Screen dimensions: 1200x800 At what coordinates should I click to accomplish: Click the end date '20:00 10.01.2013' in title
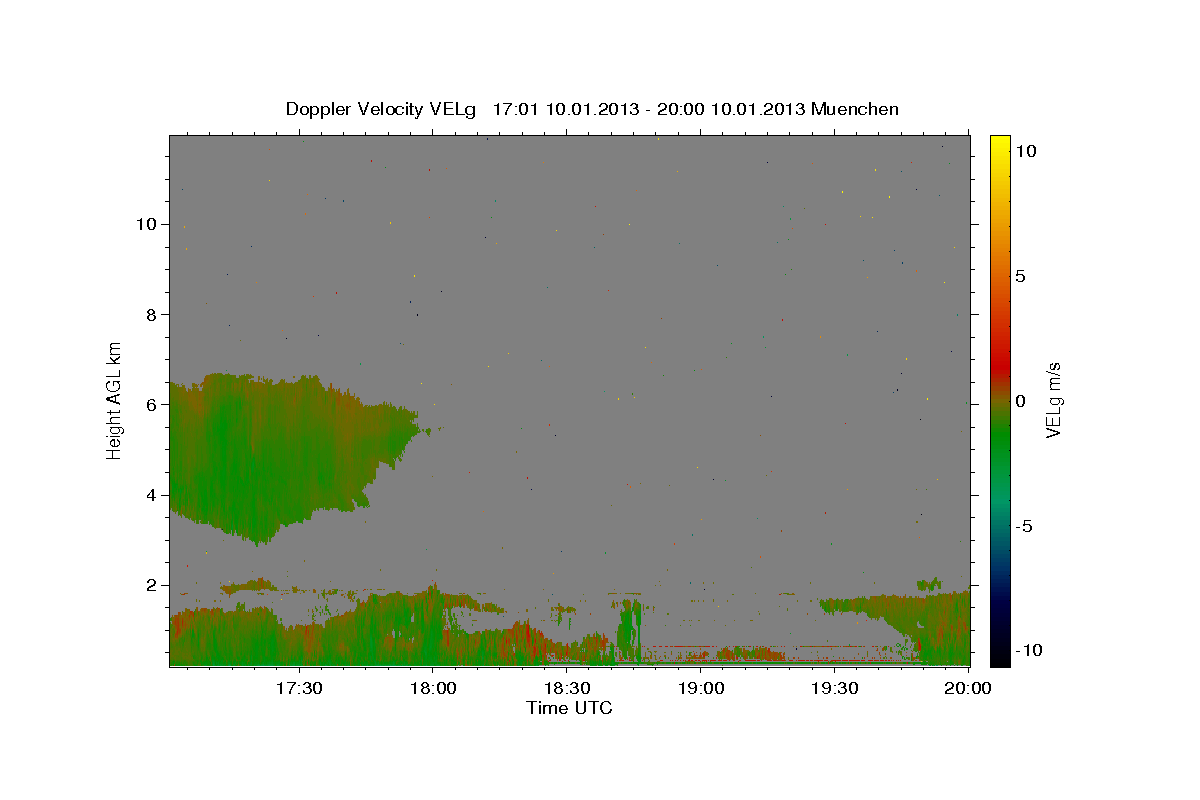pos(732,109)
